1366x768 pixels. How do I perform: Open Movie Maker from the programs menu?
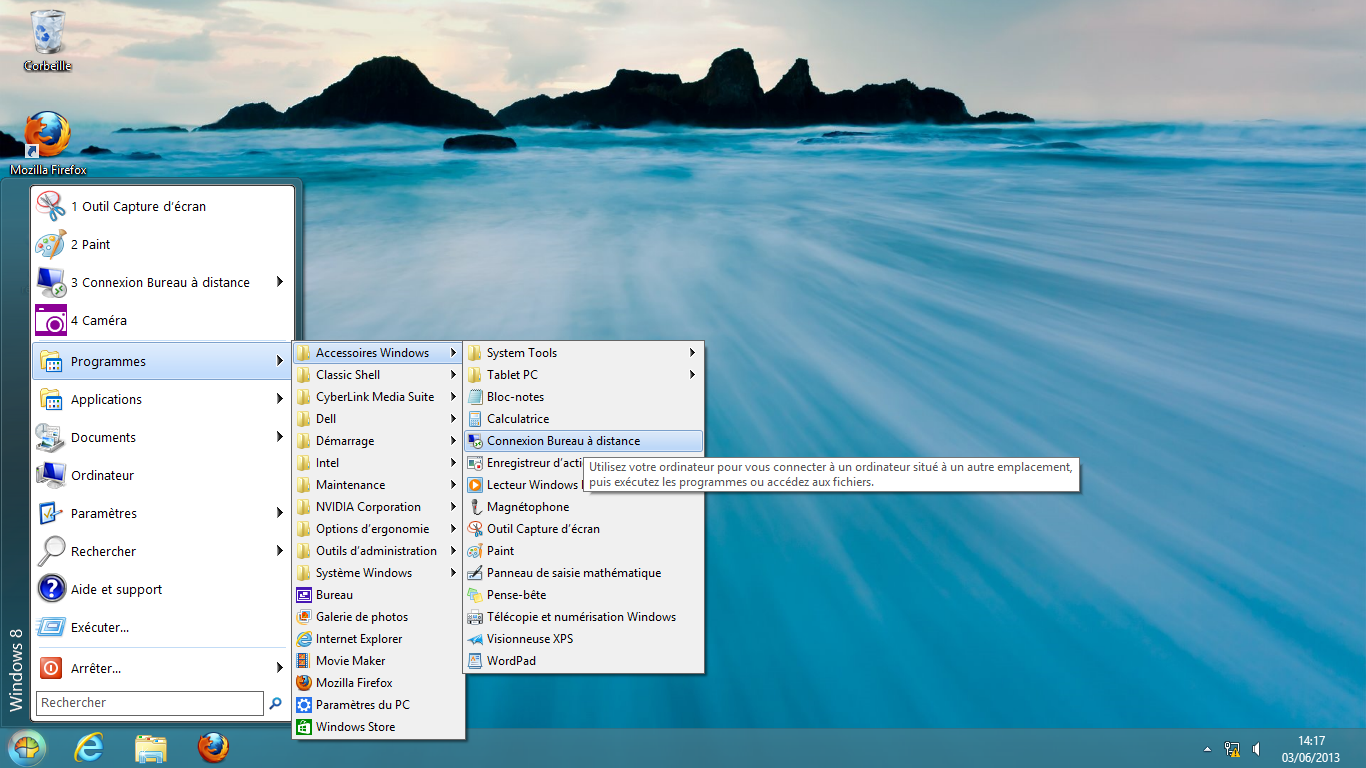[x=350, y=661]
